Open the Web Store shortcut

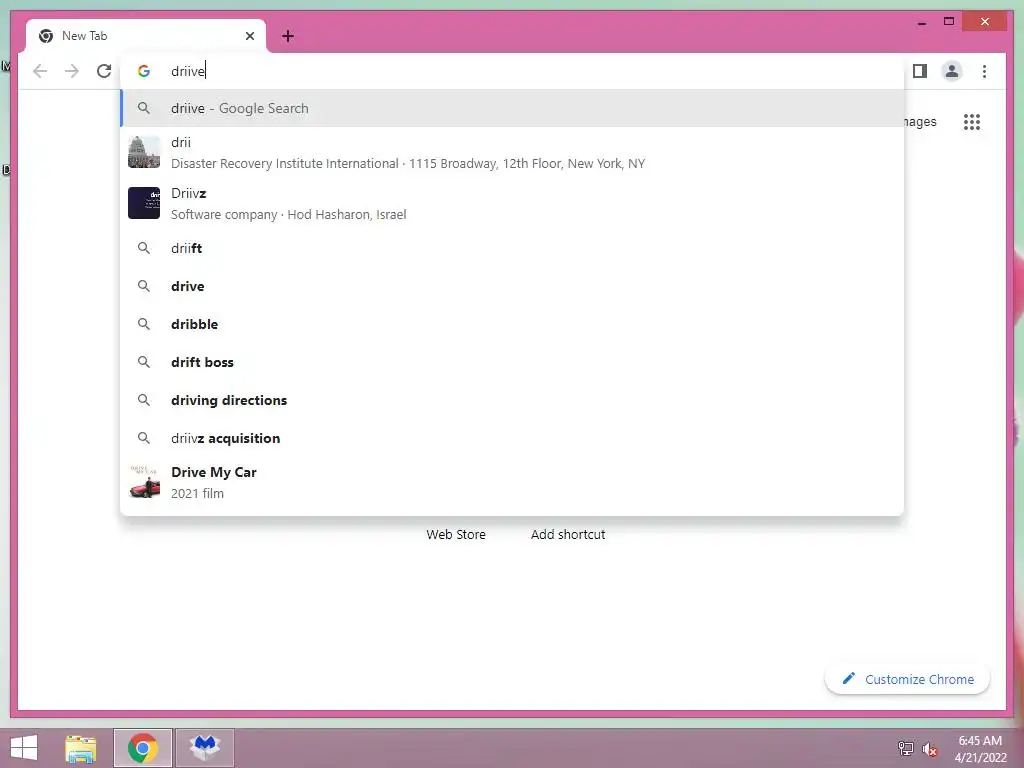[x=456, y=534]
